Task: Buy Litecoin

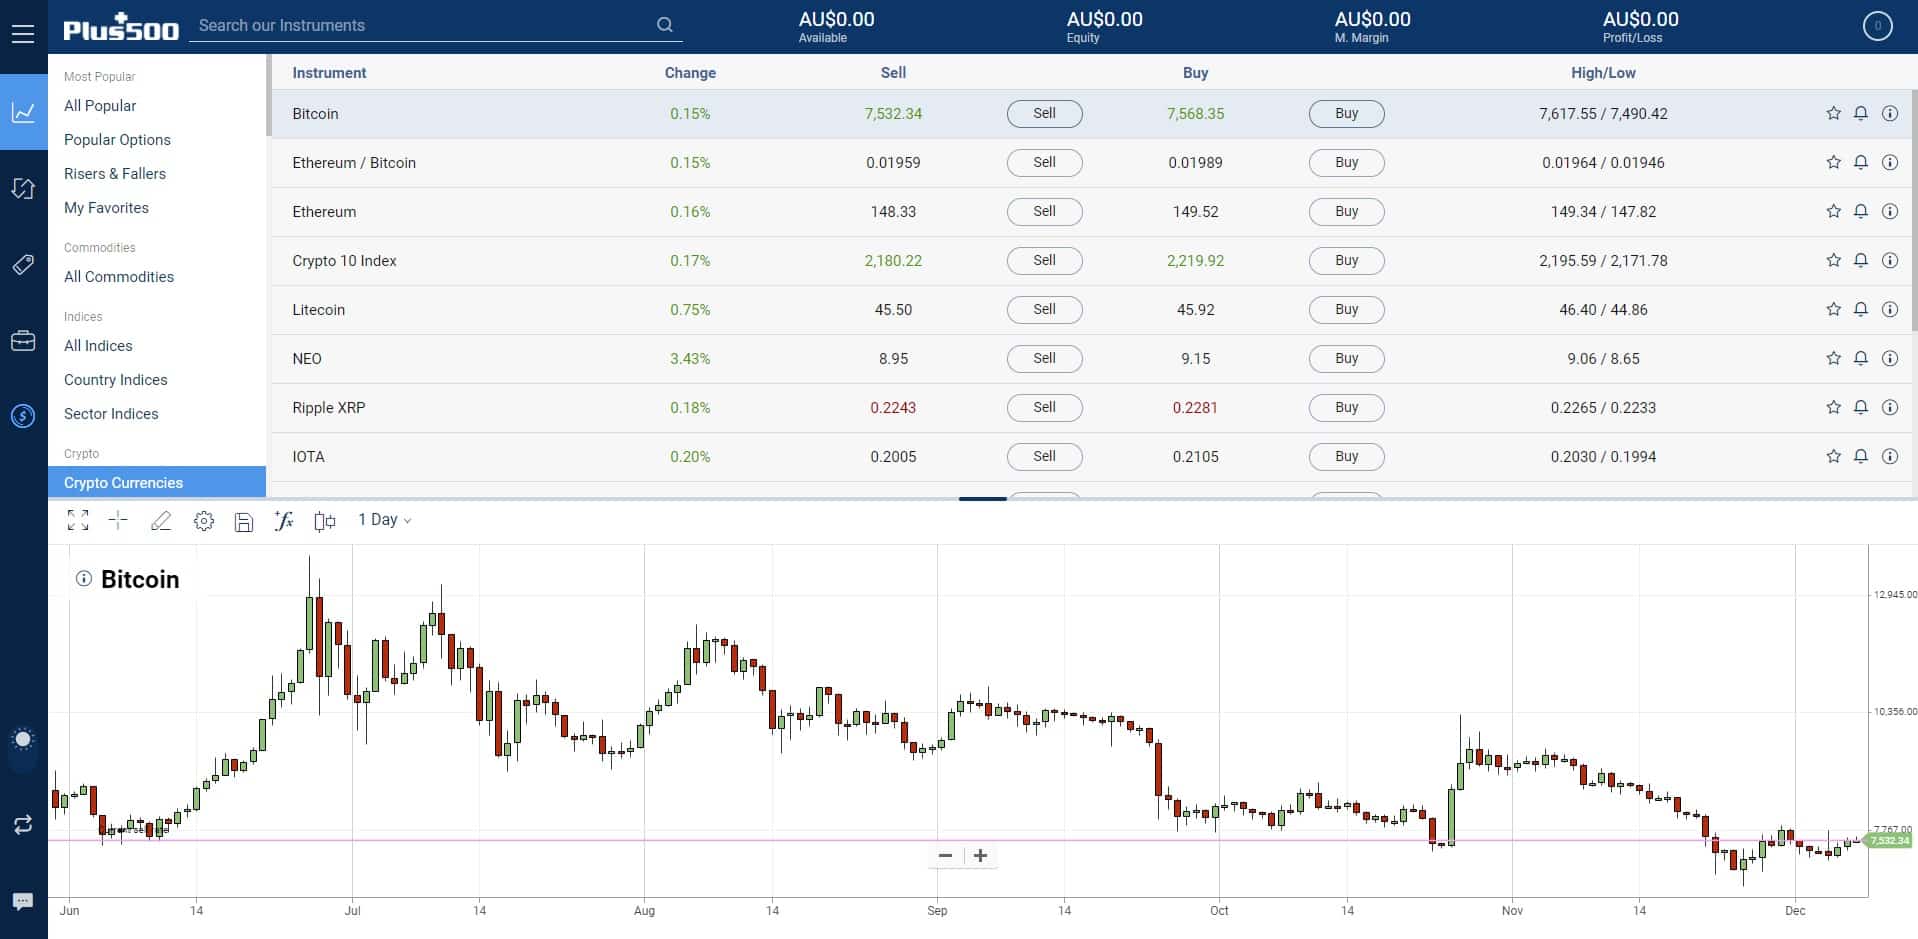Action: (x=1346, y=310)
